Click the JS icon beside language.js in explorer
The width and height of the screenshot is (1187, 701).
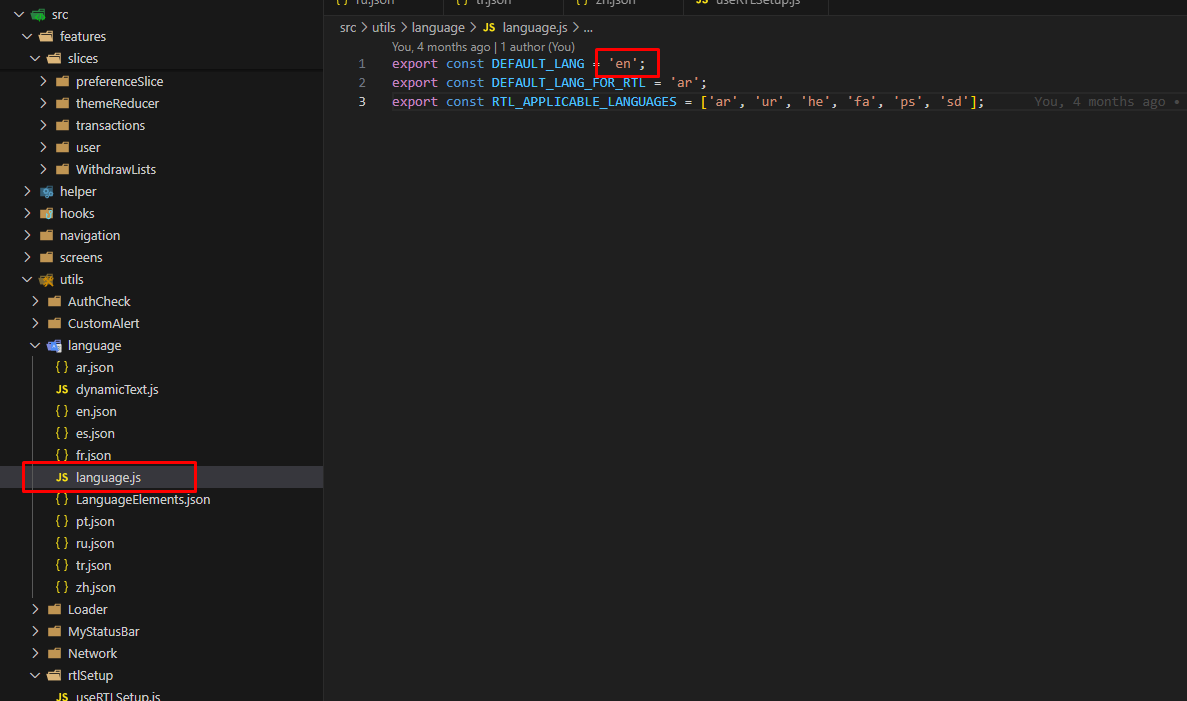62,477
